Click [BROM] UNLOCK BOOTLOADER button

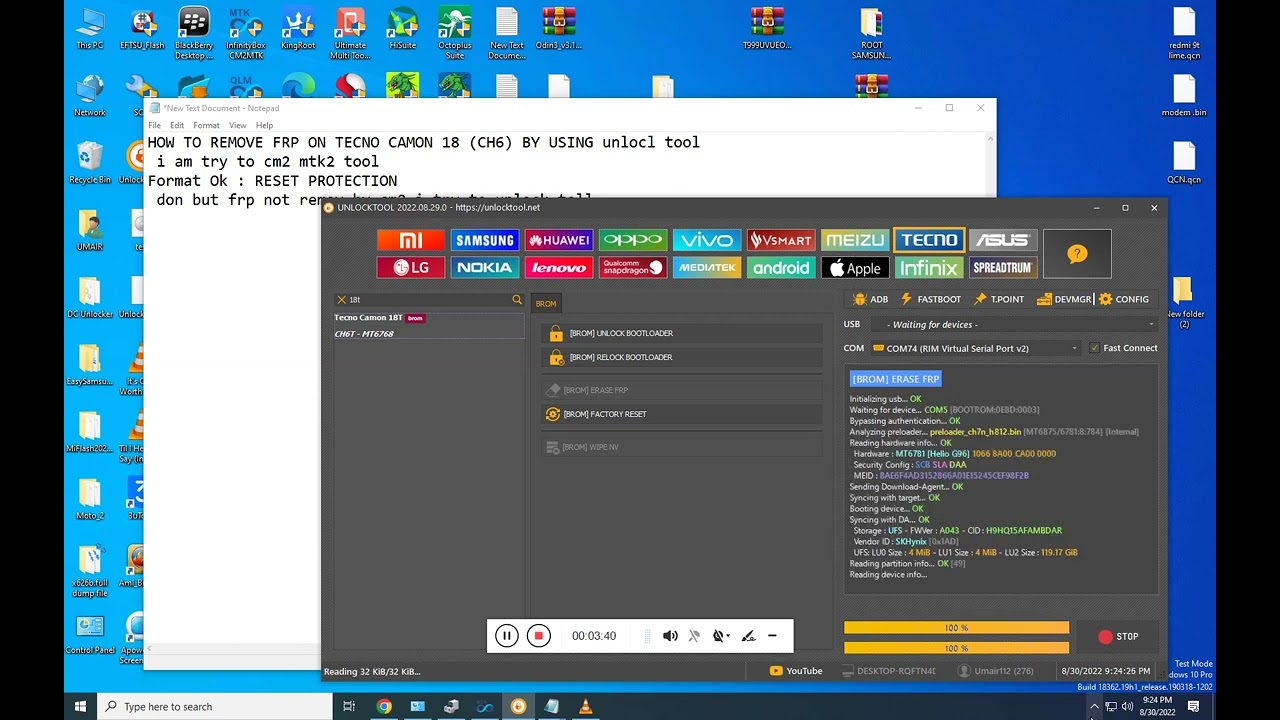(x=681, y=333)
